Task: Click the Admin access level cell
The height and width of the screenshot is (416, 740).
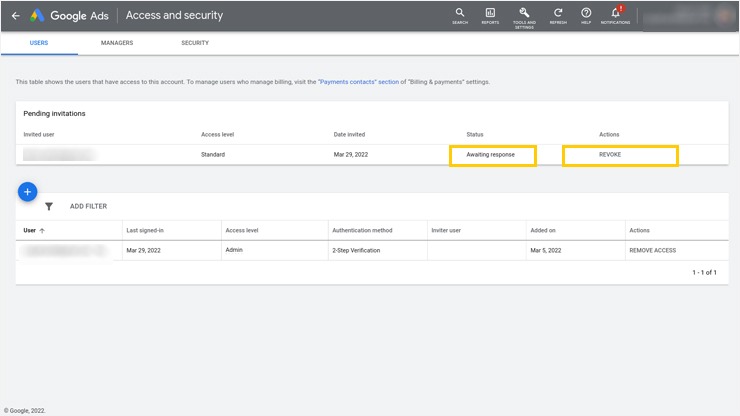Action: (x=234, y=250)
